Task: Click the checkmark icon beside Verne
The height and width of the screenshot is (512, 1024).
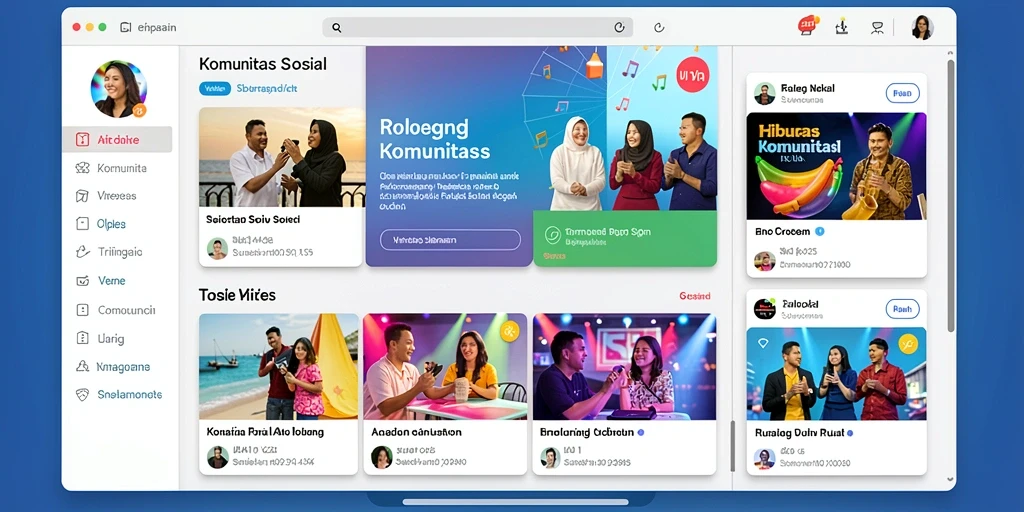Action: (82, 281)
